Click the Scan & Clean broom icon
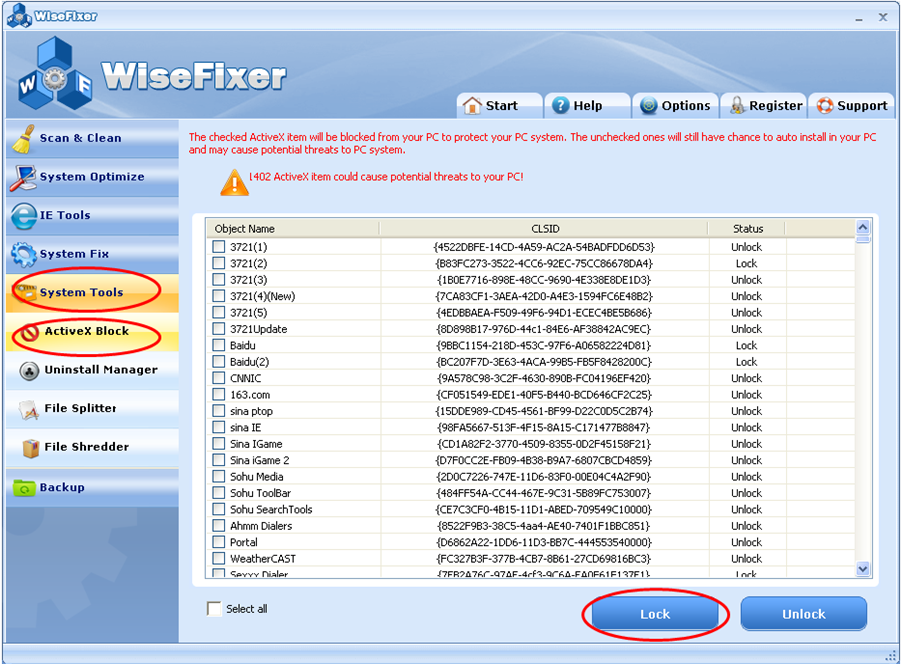Image resolution: width=901 pixels, height=664 pixels. tap(23, 139)
